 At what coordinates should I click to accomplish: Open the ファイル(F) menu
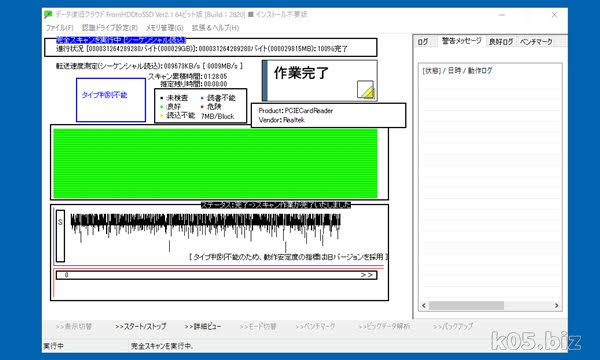point(59,28)
